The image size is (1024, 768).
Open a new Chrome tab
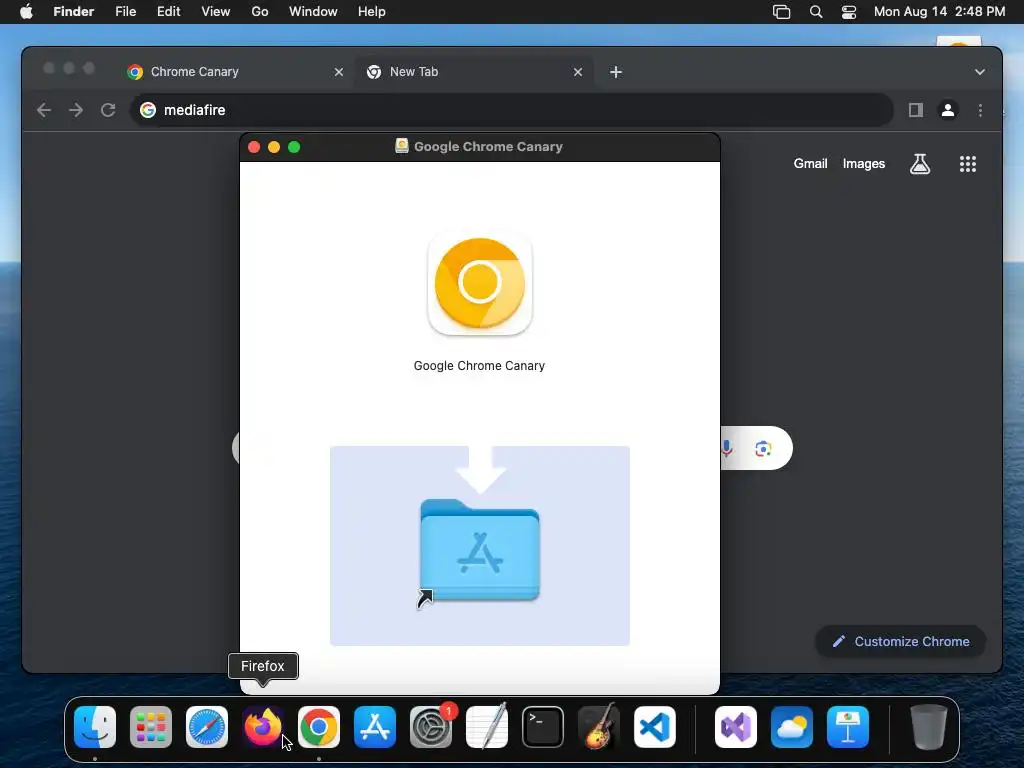coord(616,72)
